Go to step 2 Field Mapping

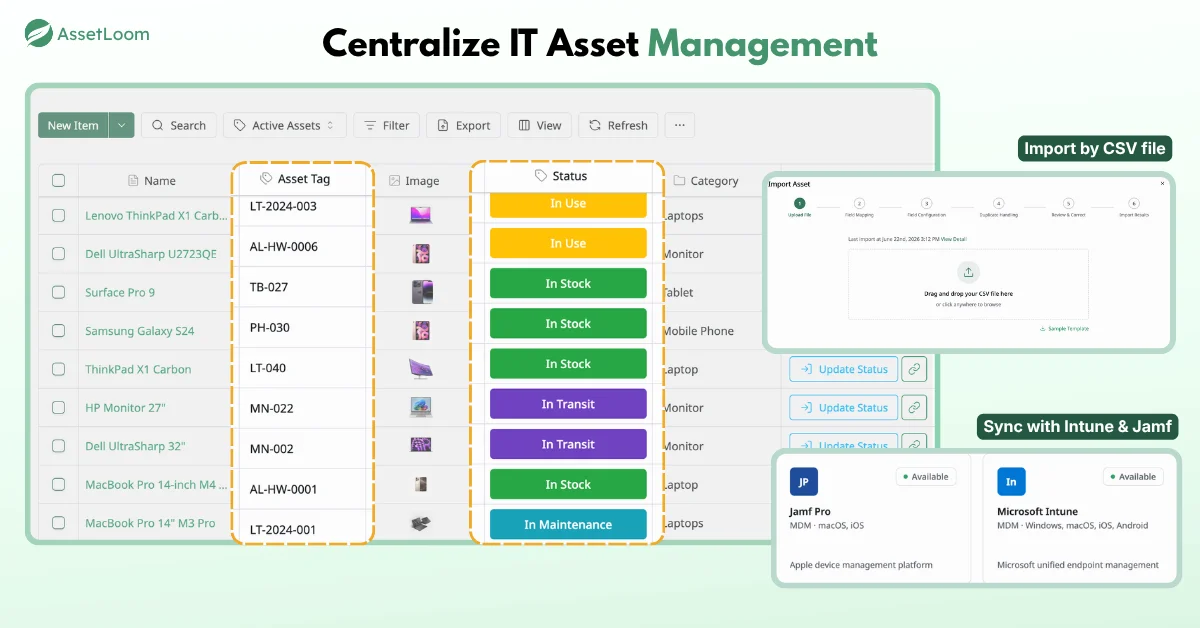(859, 207)
